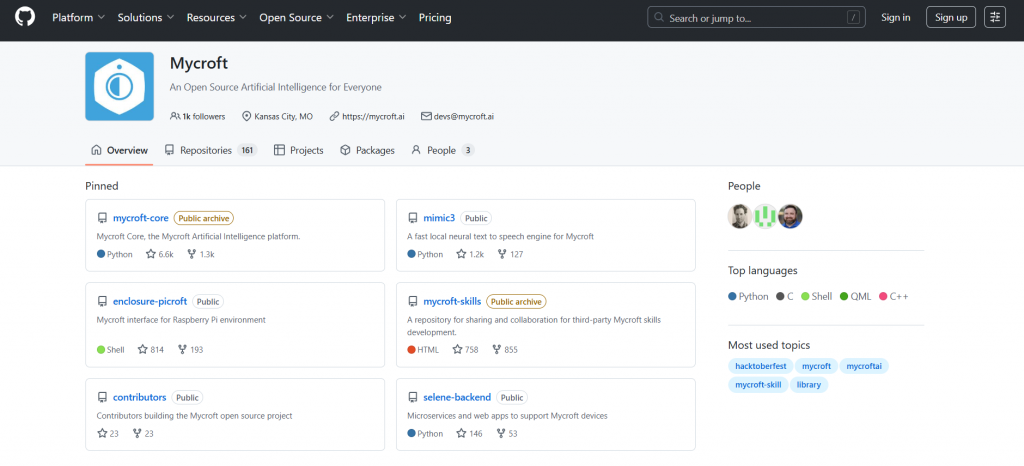Click the third bearded member avatar under People
This screenshot has height=466, width=1024.
[x=790, y=217]
